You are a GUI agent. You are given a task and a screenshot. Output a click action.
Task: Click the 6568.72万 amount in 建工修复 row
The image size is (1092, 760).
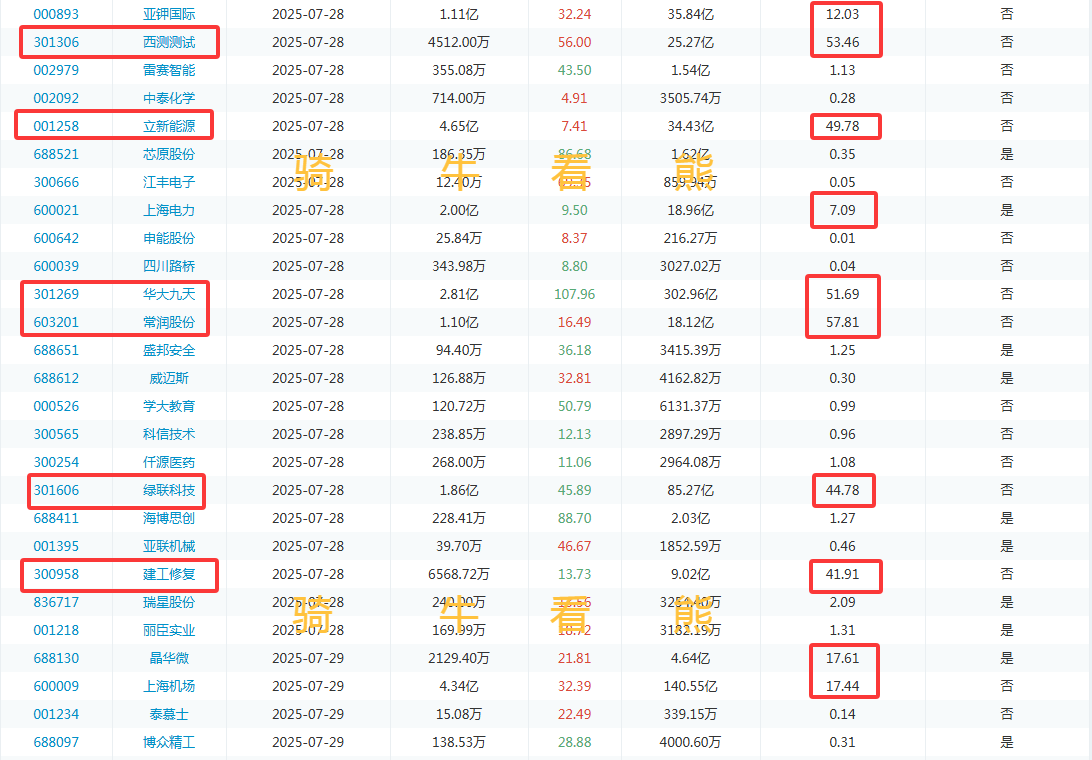pos(459,574)
